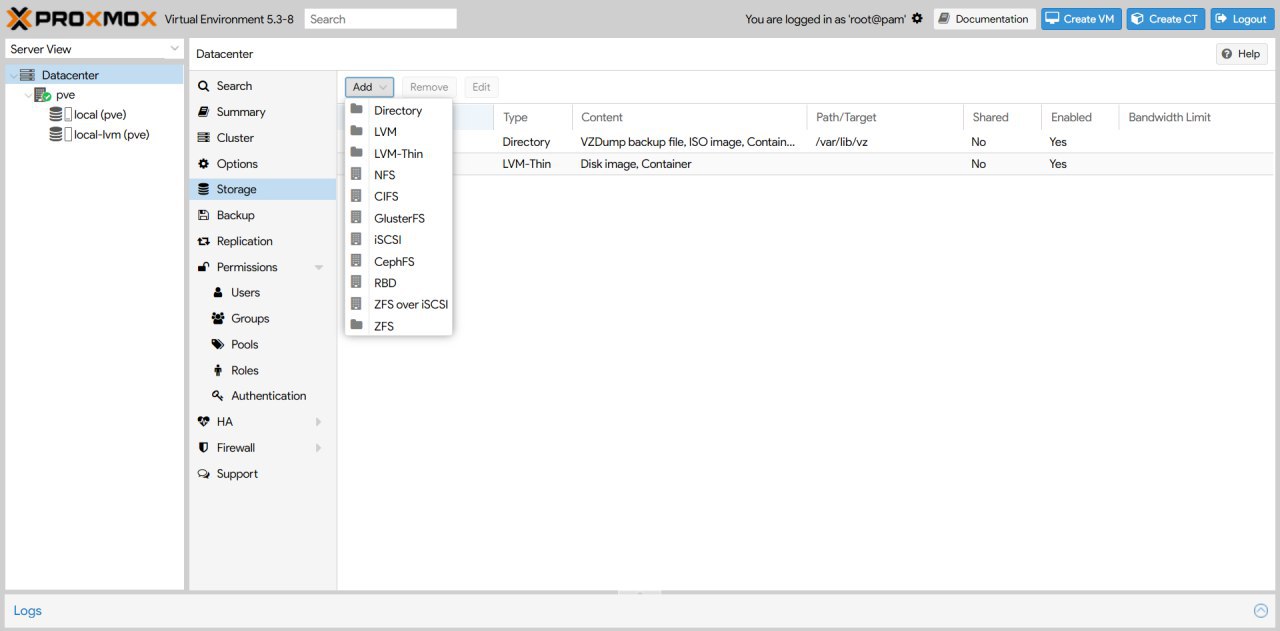Viewport: 1280px width, 631px height.
Task: Click the pve node icon in tree
Action: tap(42, 95)
